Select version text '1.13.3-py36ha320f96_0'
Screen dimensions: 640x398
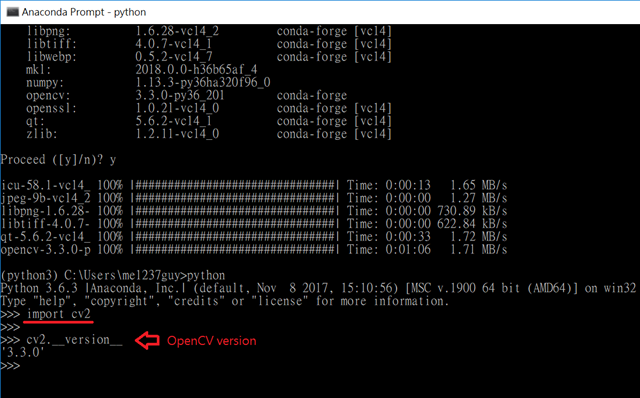(x=203, y=82)
